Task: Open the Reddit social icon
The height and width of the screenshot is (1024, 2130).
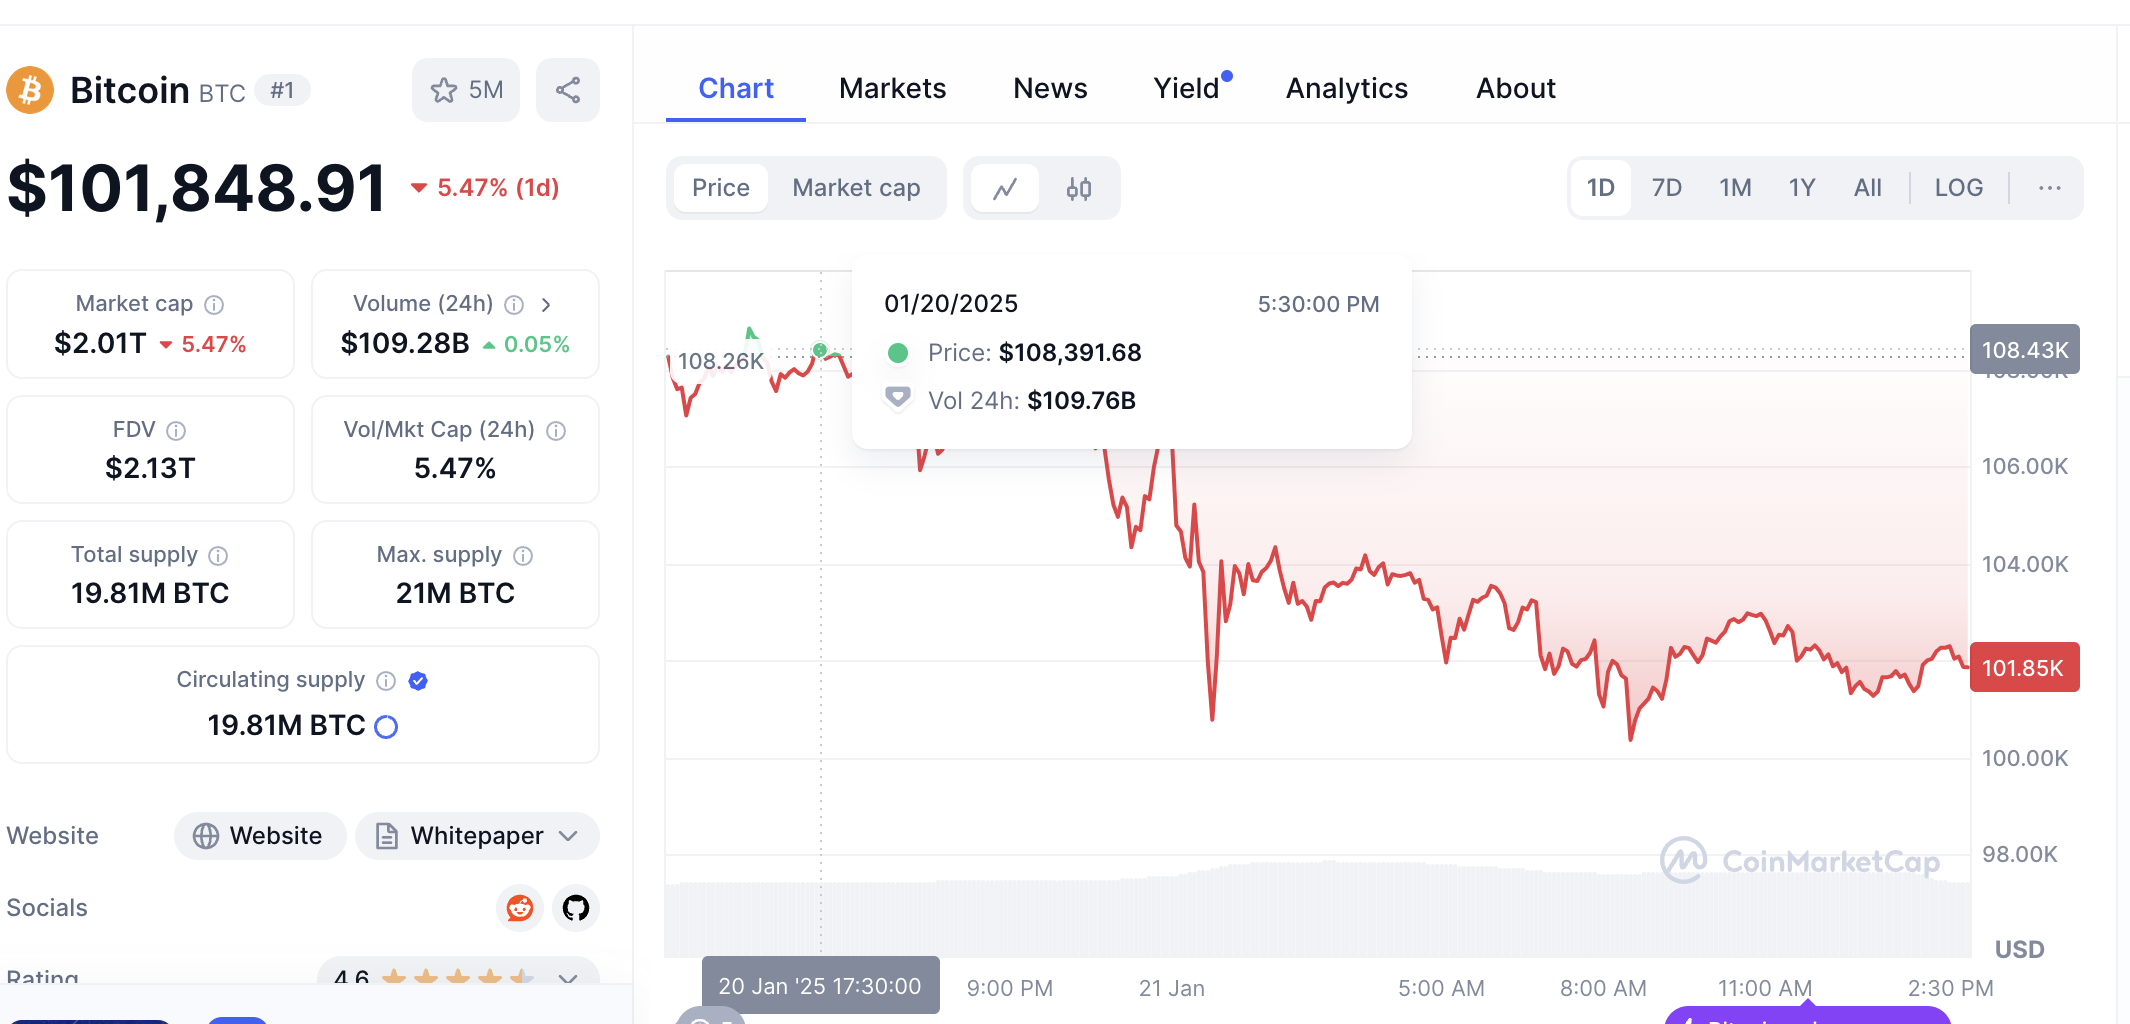Action: click(x=520, y=908)
